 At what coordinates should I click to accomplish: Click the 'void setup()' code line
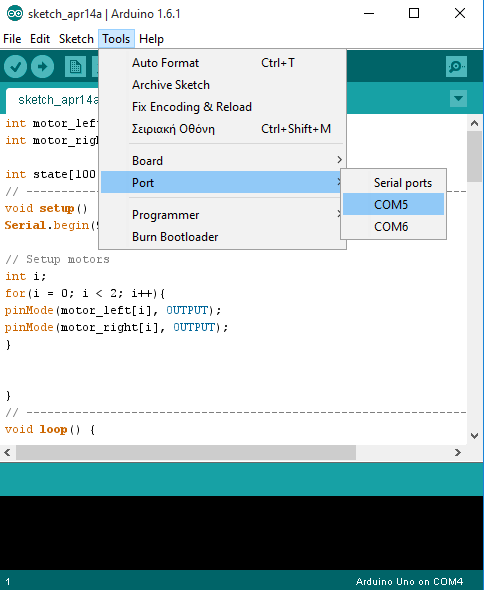click(46, 208)
